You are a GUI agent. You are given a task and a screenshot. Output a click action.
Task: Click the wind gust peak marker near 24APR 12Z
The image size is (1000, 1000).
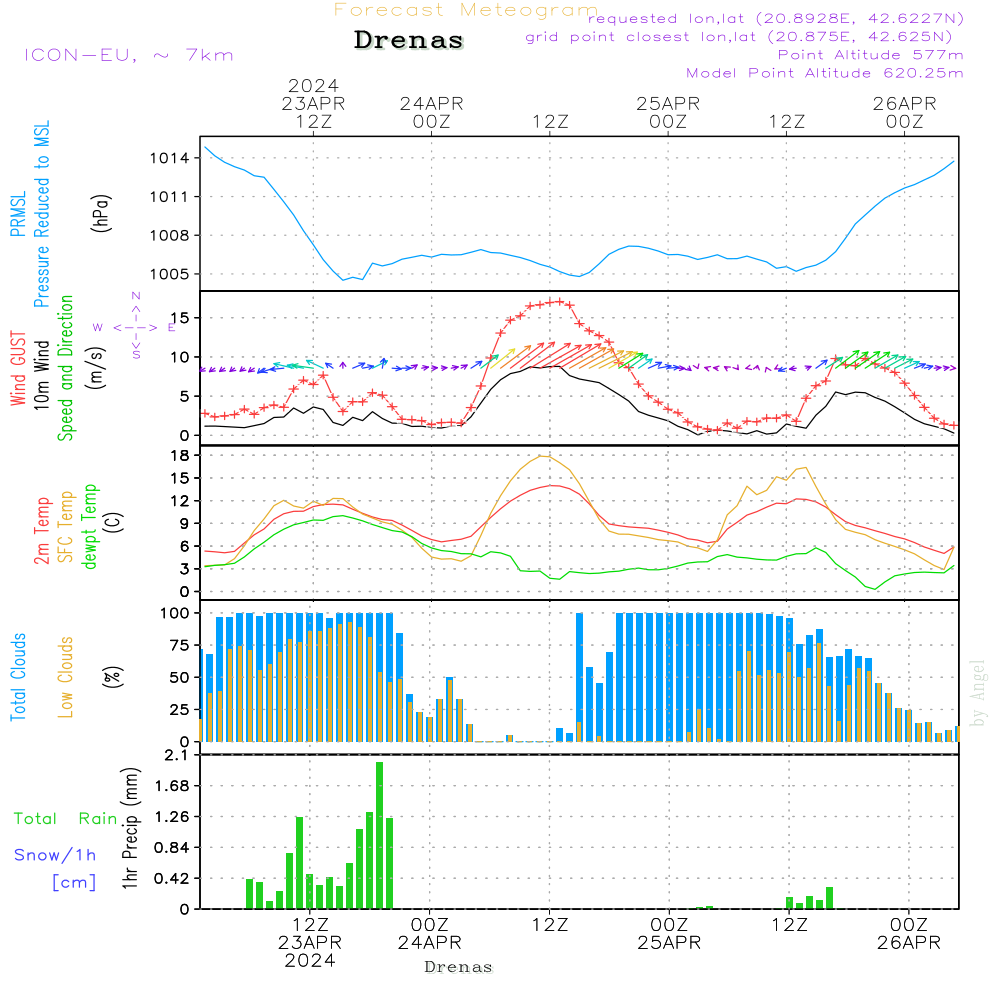(x=559, y=301)
